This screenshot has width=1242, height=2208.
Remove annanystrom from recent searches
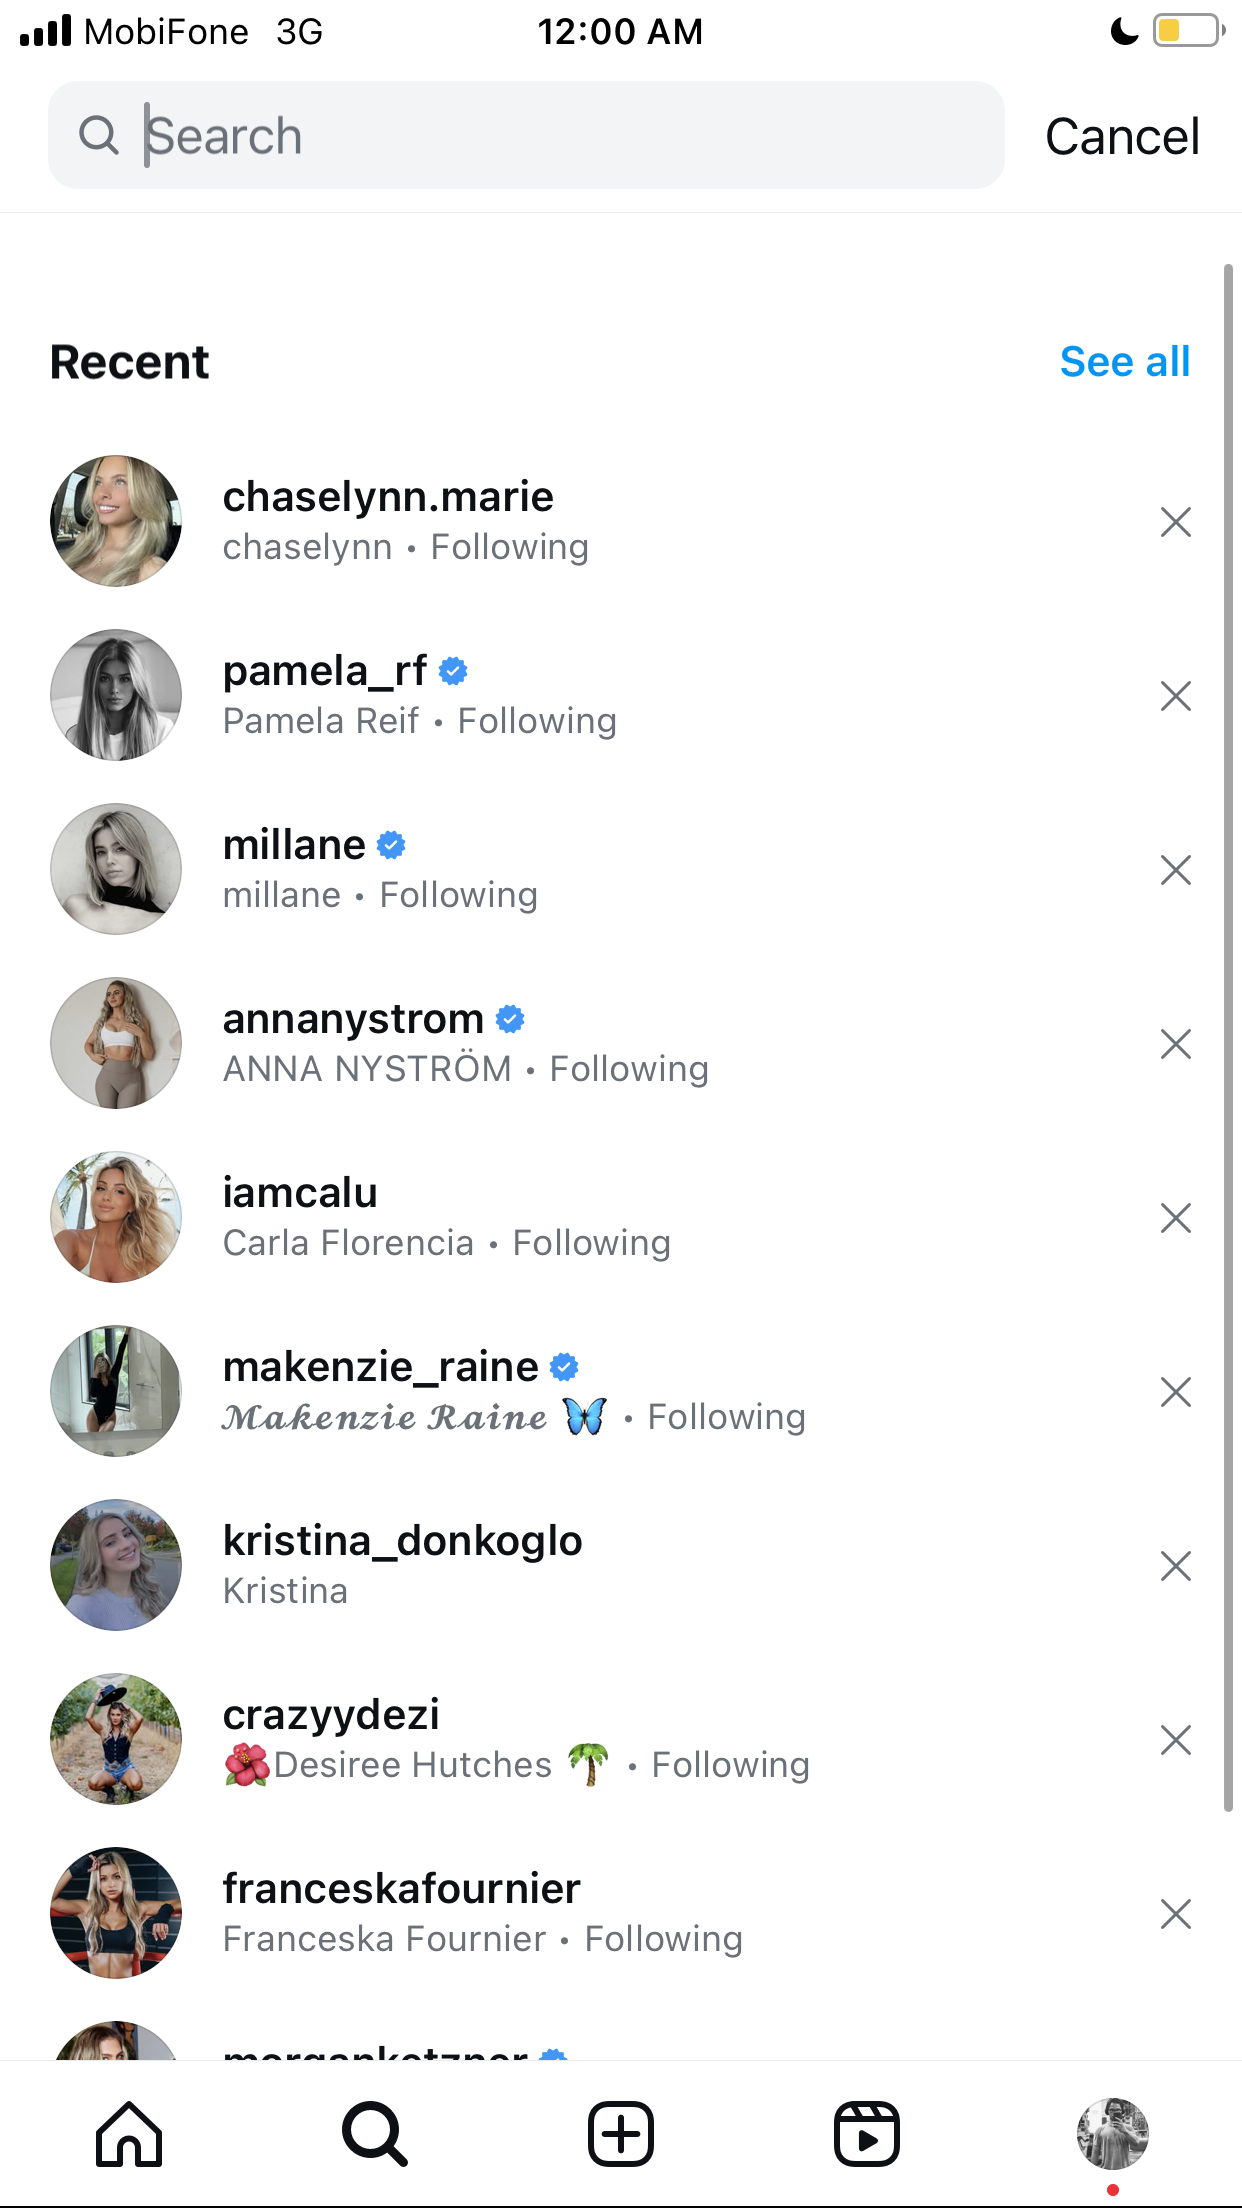pos(1176,1044)
